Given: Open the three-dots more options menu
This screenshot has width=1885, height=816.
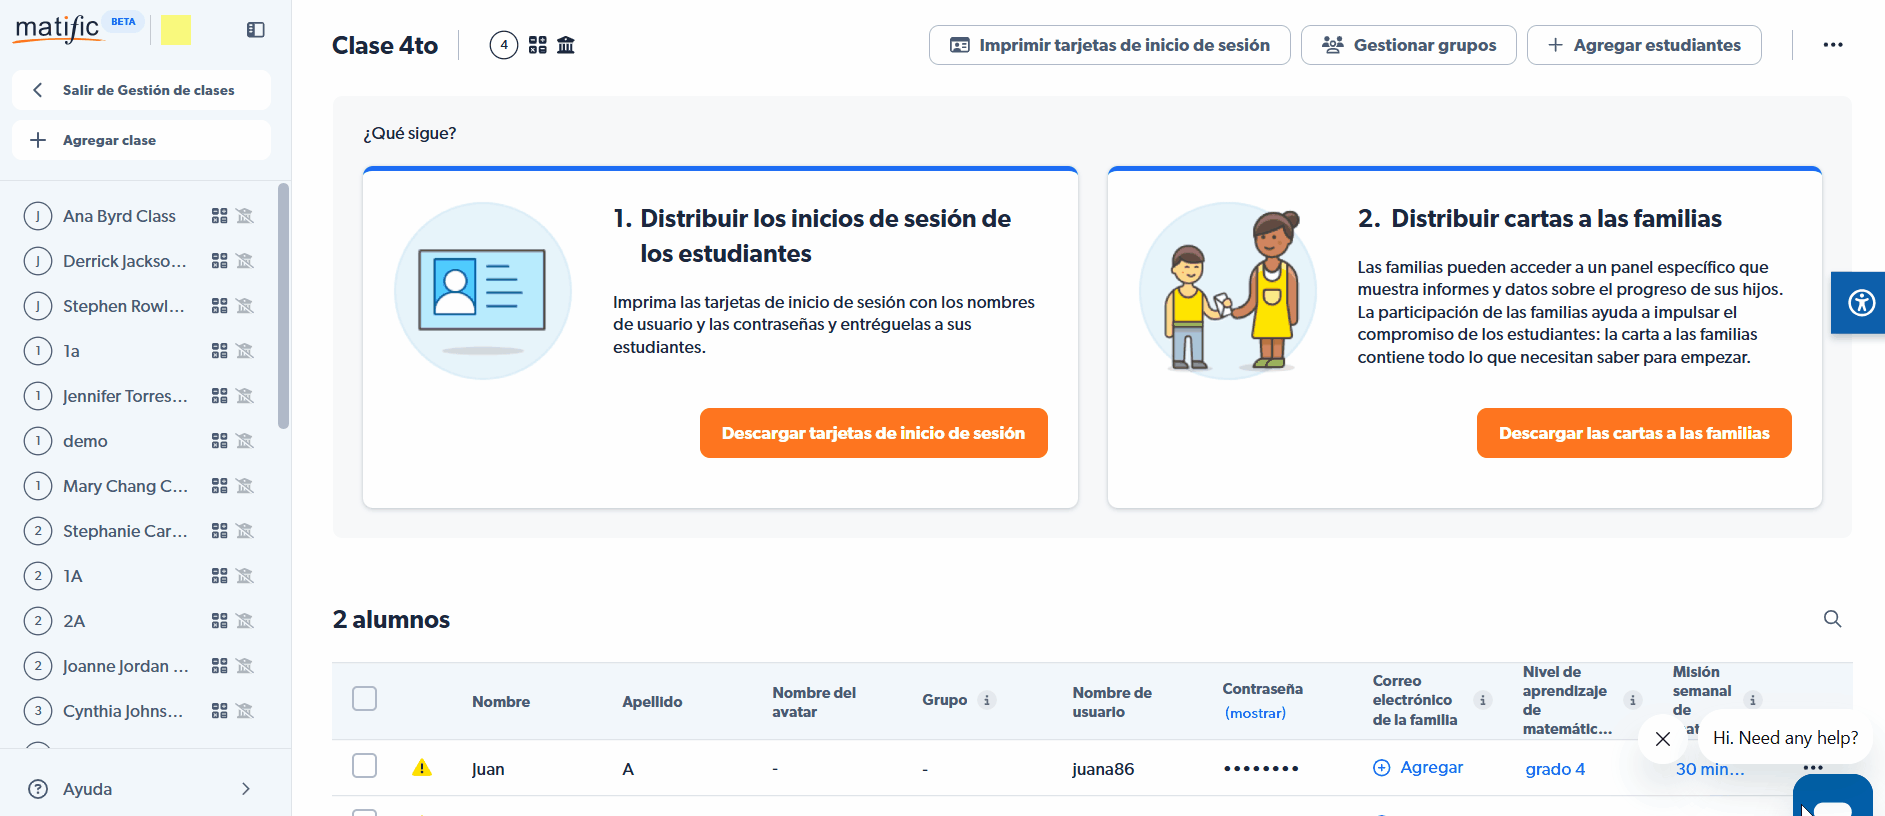Looking at the screenshot, I should click(x=1832, y=45).
